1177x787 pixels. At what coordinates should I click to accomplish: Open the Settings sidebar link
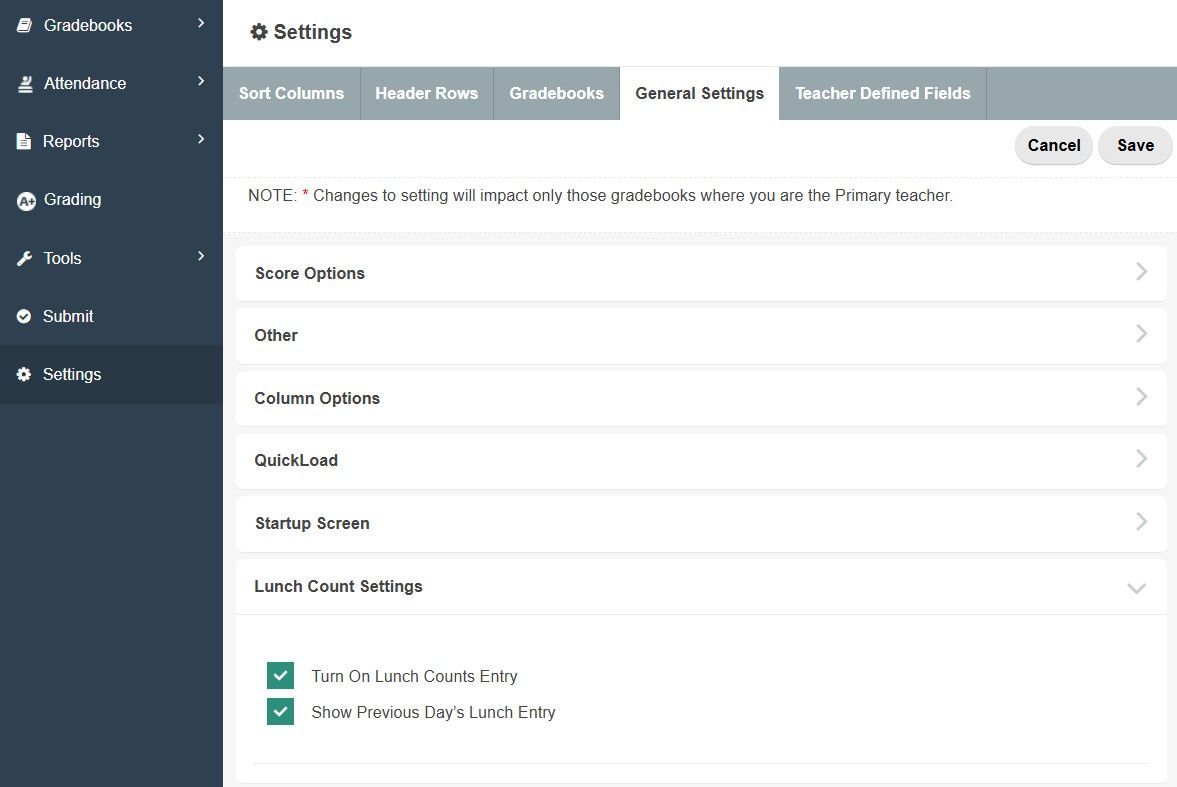point(111,374)
